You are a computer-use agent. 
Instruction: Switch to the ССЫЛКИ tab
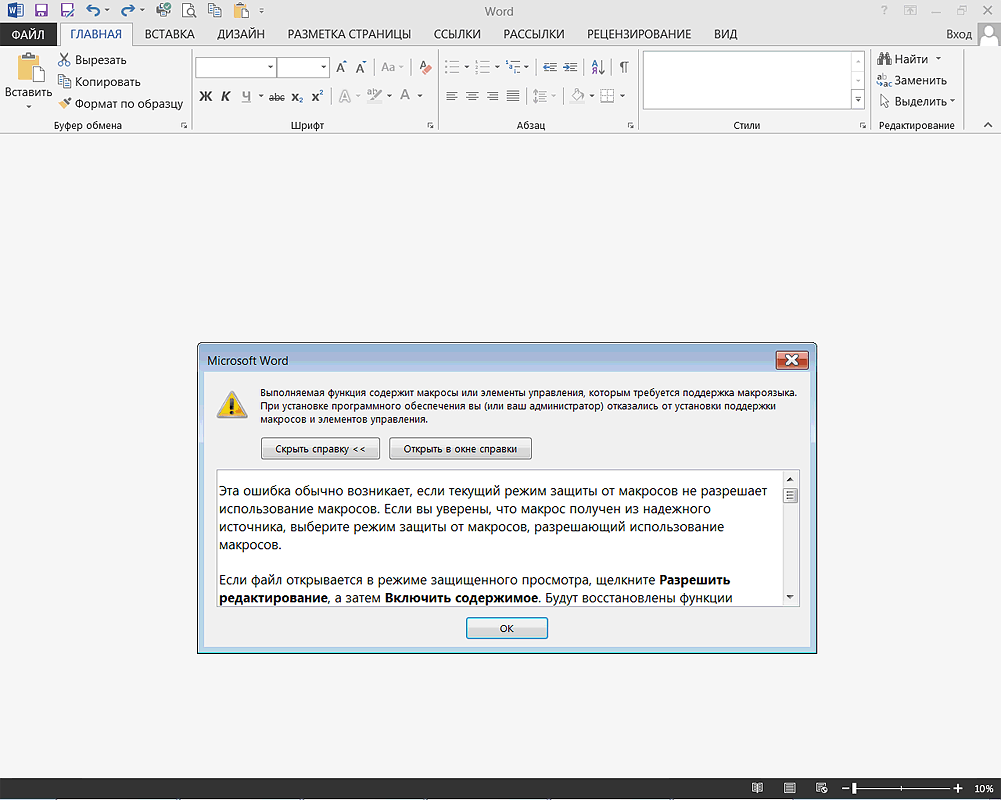tap(457, 34)
